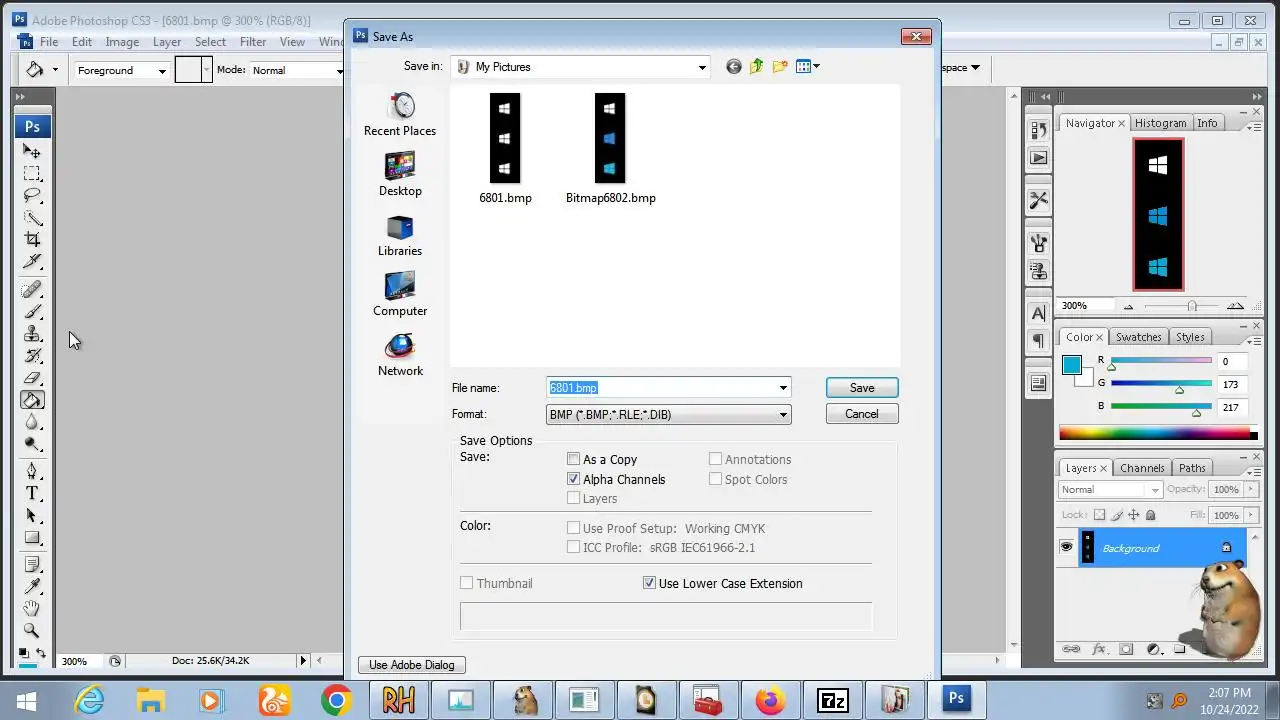Open Recent Places location
This screenshot has width=1280, height=720.
400,114
